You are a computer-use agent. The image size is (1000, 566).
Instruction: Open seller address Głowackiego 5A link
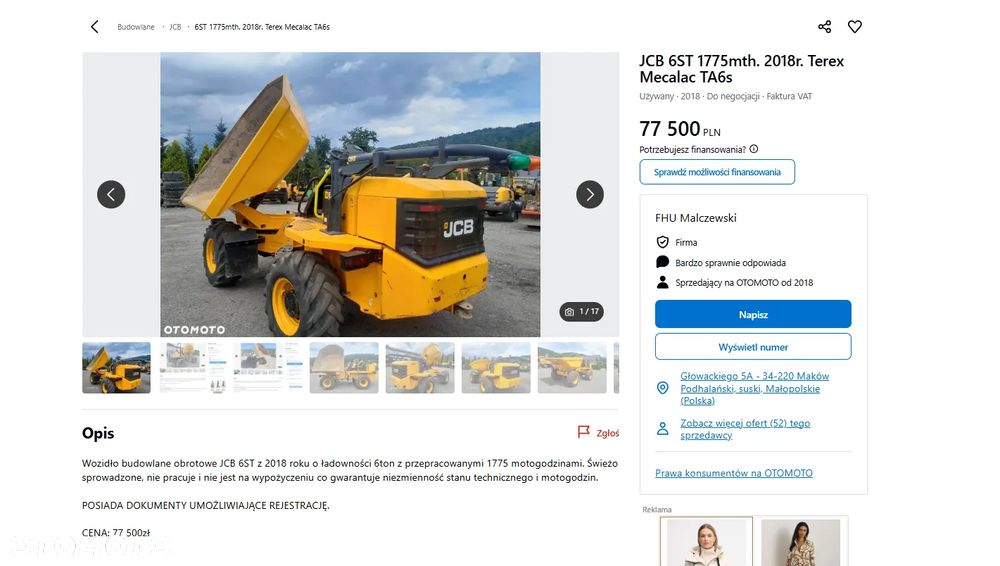pos(754,389)
